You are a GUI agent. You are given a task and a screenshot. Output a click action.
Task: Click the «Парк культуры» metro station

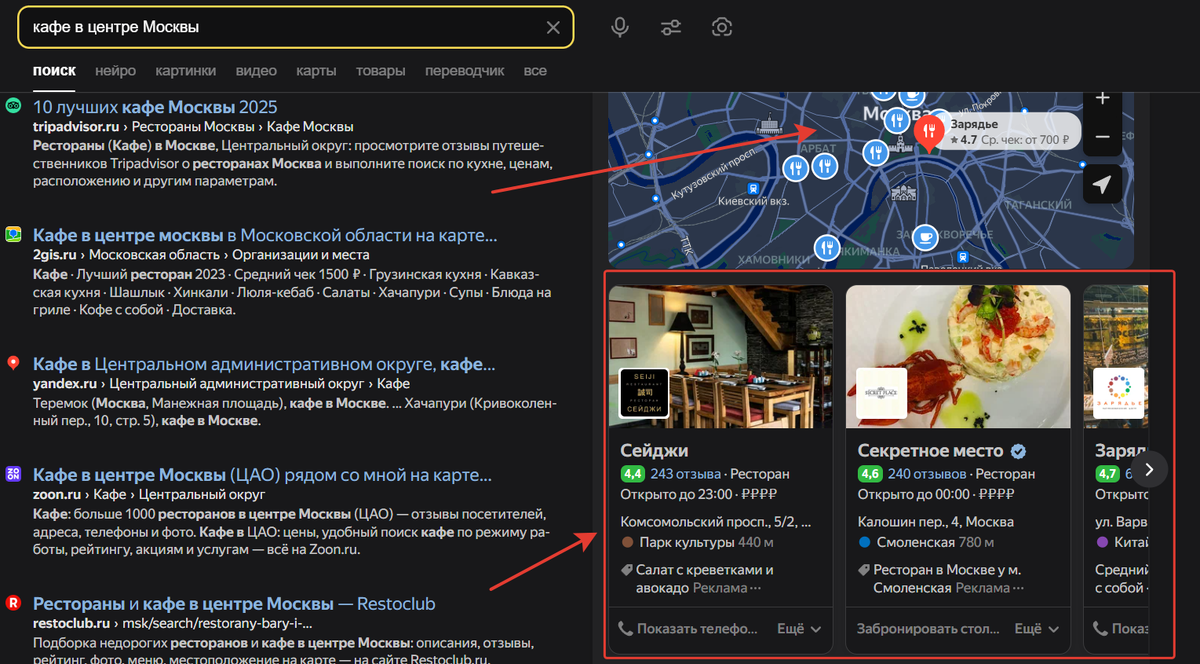click(689, 542)
